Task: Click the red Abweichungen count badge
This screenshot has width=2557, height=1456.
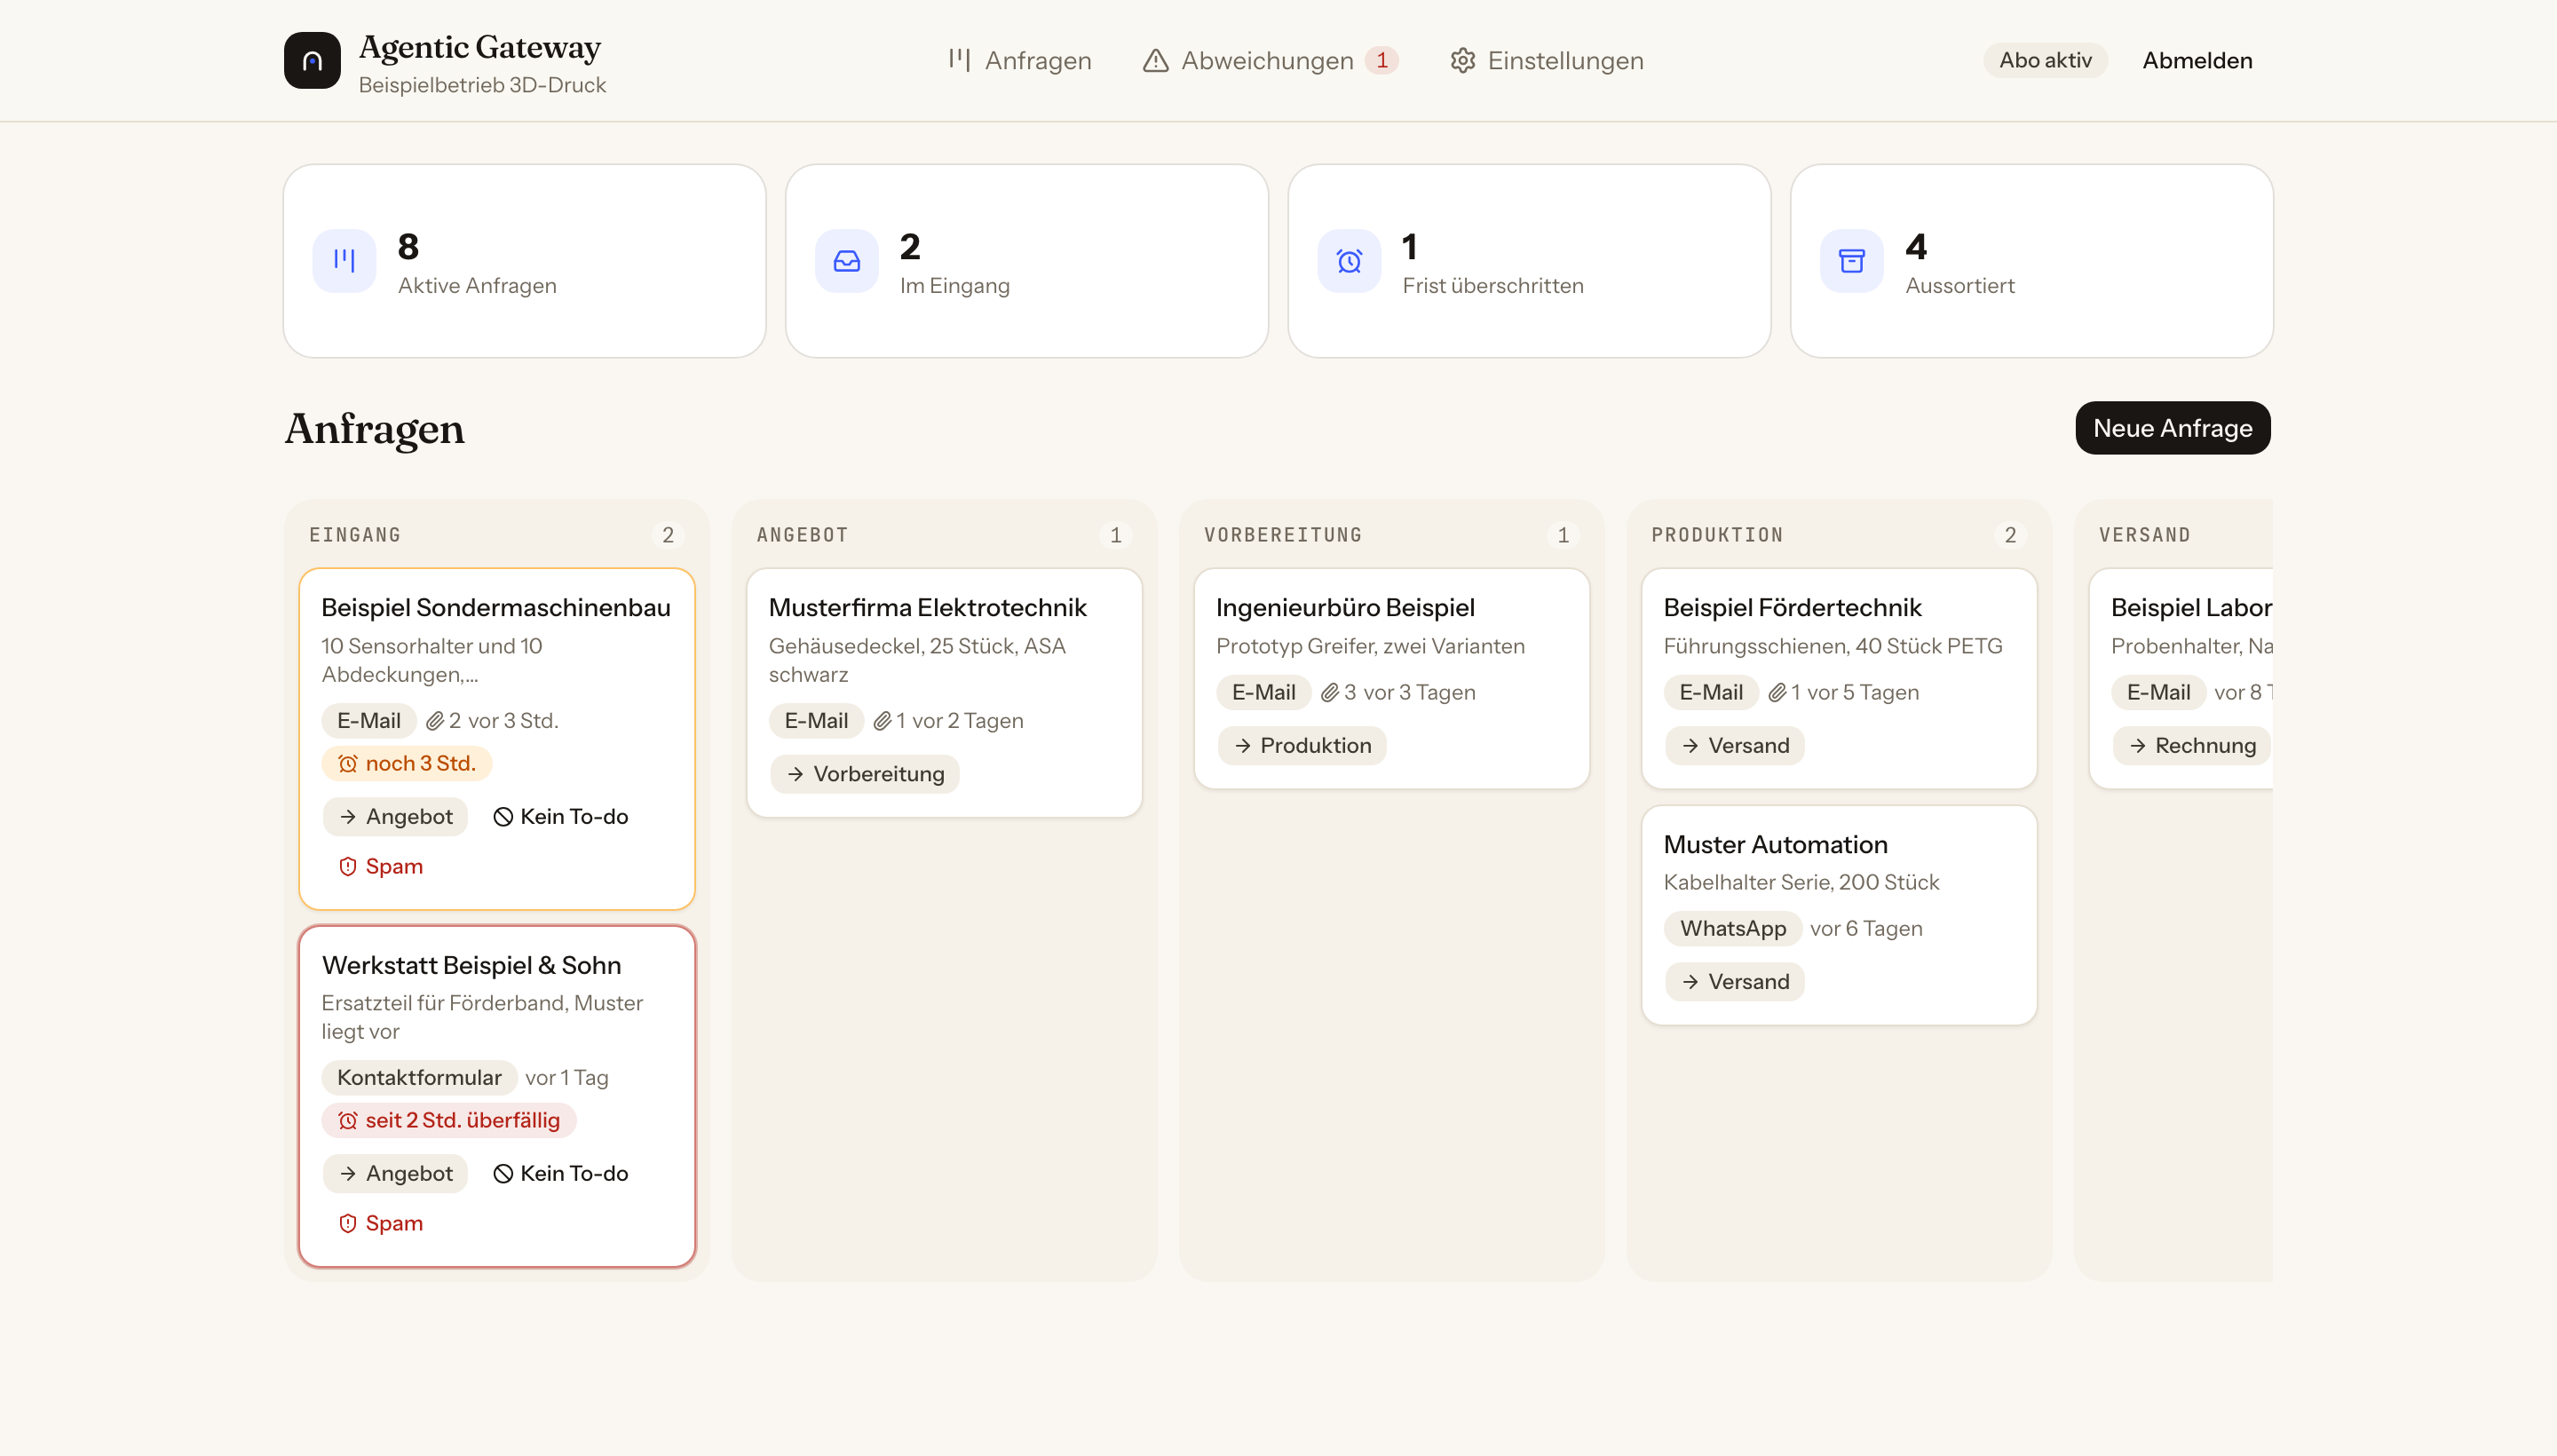Action: coord(1381,60)
